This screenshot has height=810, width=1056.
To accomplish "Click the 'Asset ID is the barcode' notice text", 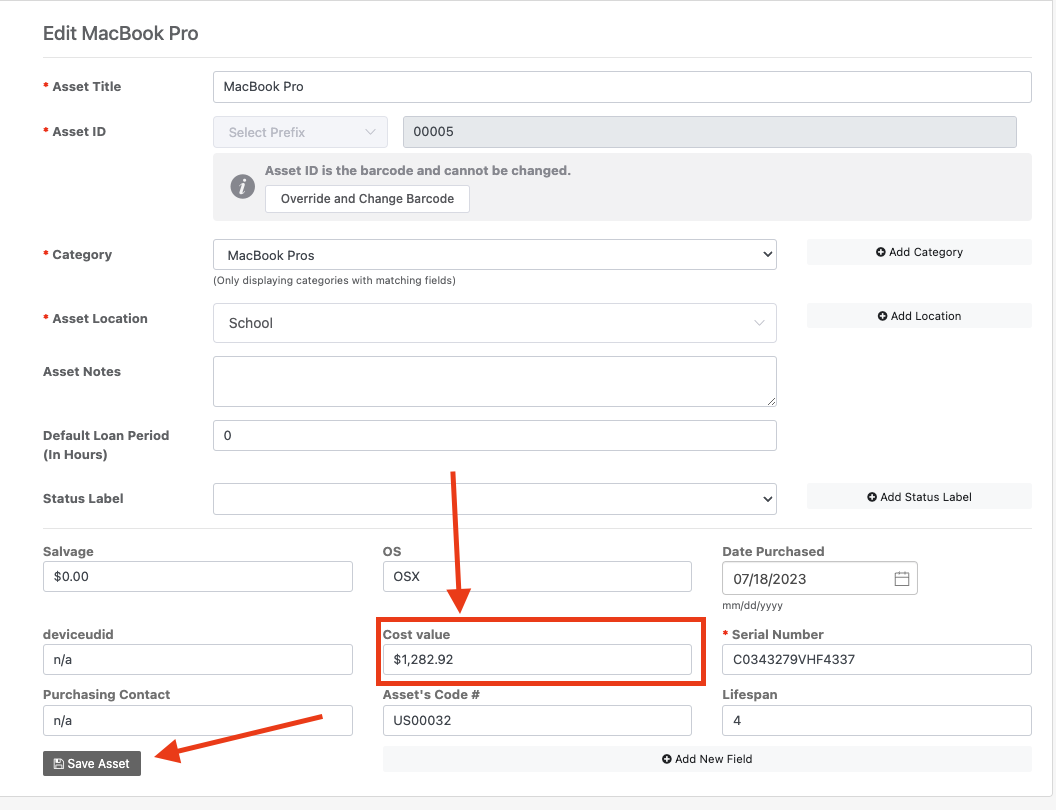I will (418, 170).
